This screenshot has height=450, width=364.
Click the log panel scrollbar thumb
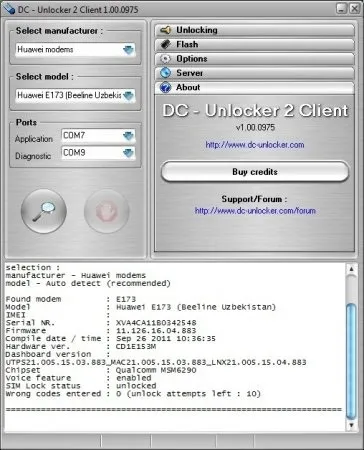(351, 361)
